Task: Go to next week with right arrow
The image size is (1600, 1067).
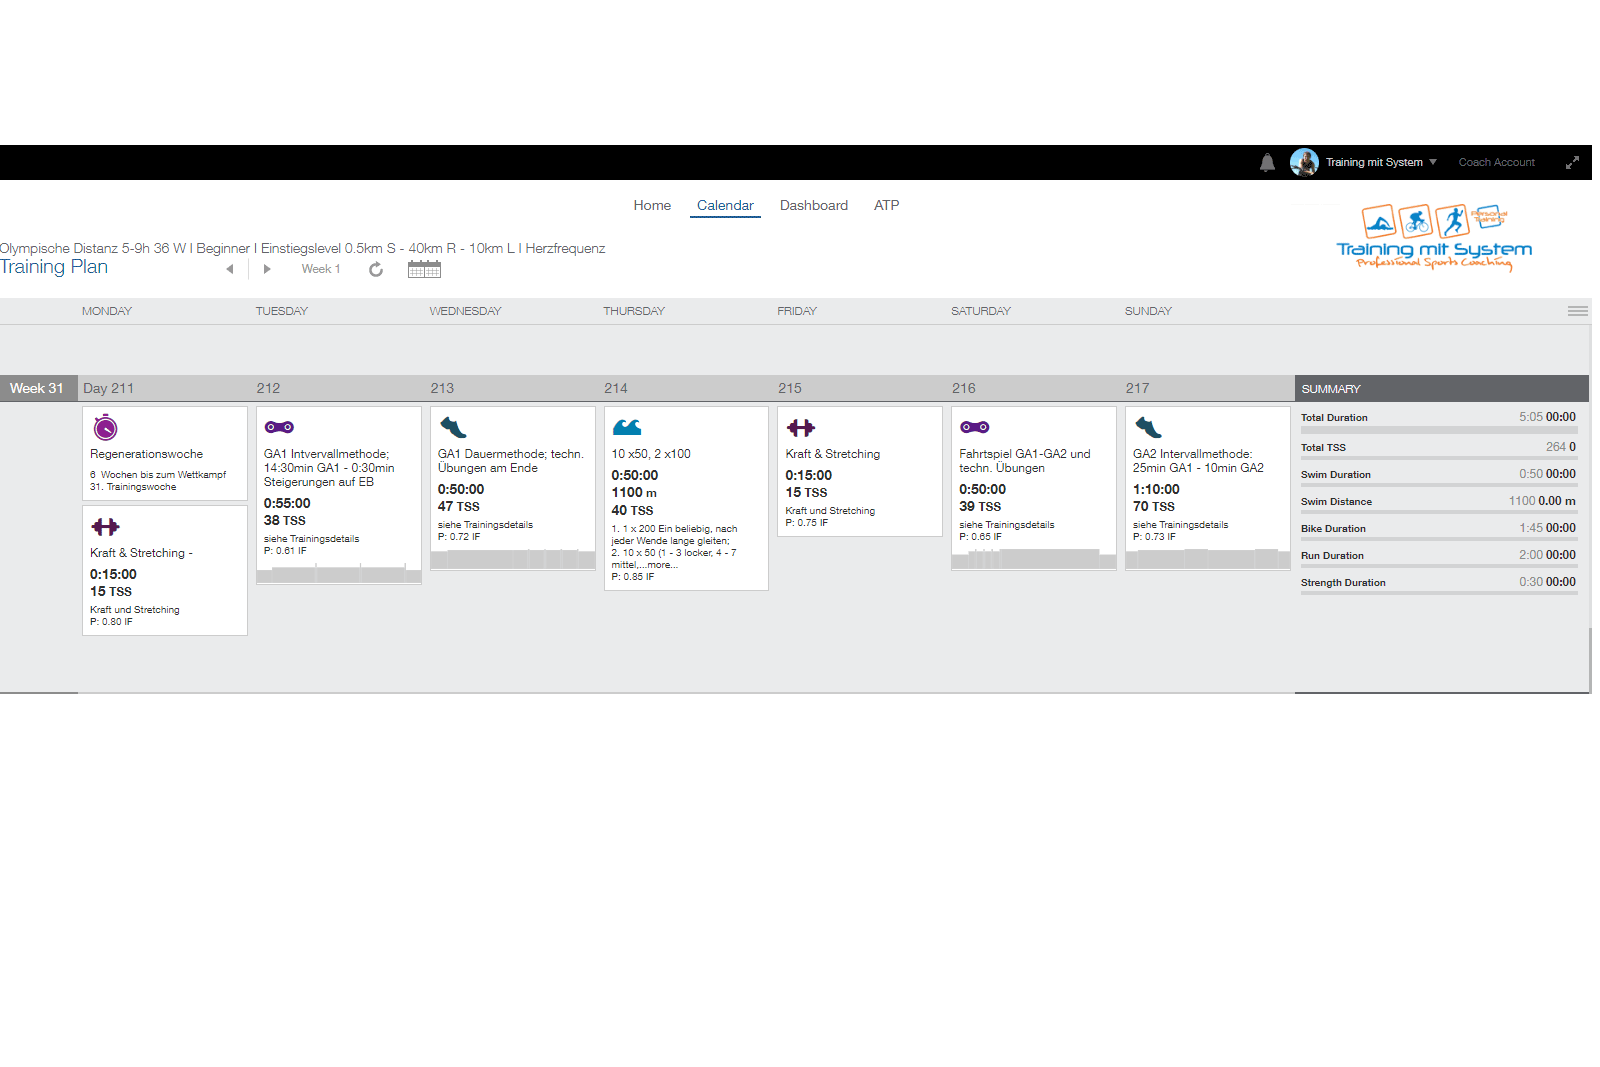Action: click(x=267, y=269)
